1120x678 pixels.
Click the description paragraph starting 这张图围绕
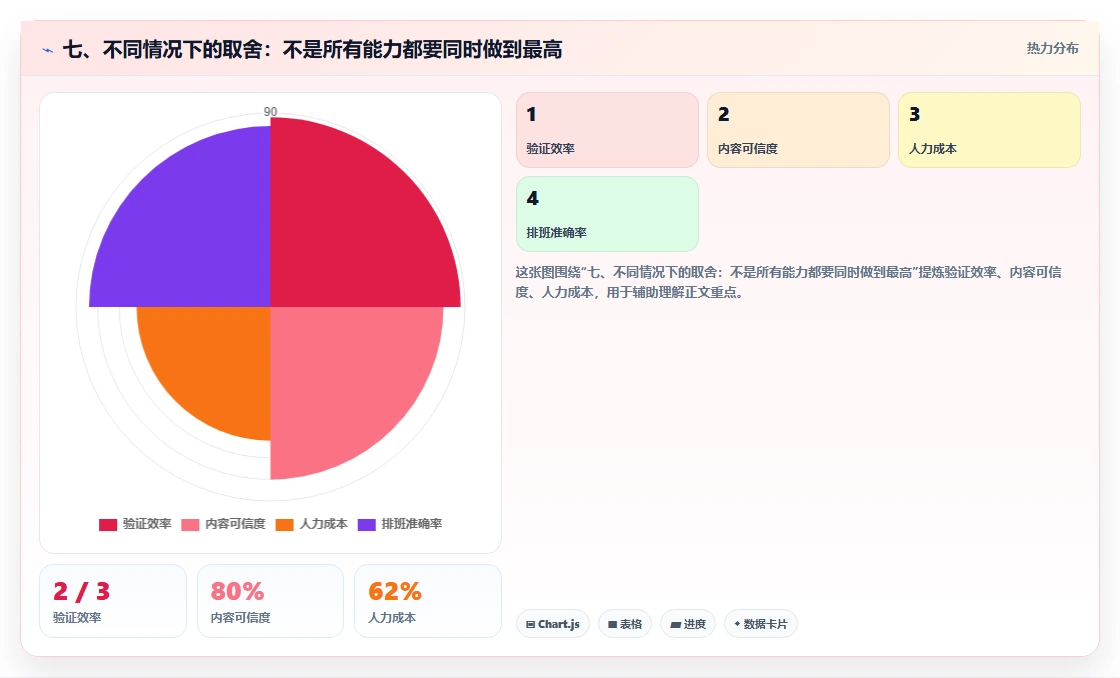click(x=789, y=282)
